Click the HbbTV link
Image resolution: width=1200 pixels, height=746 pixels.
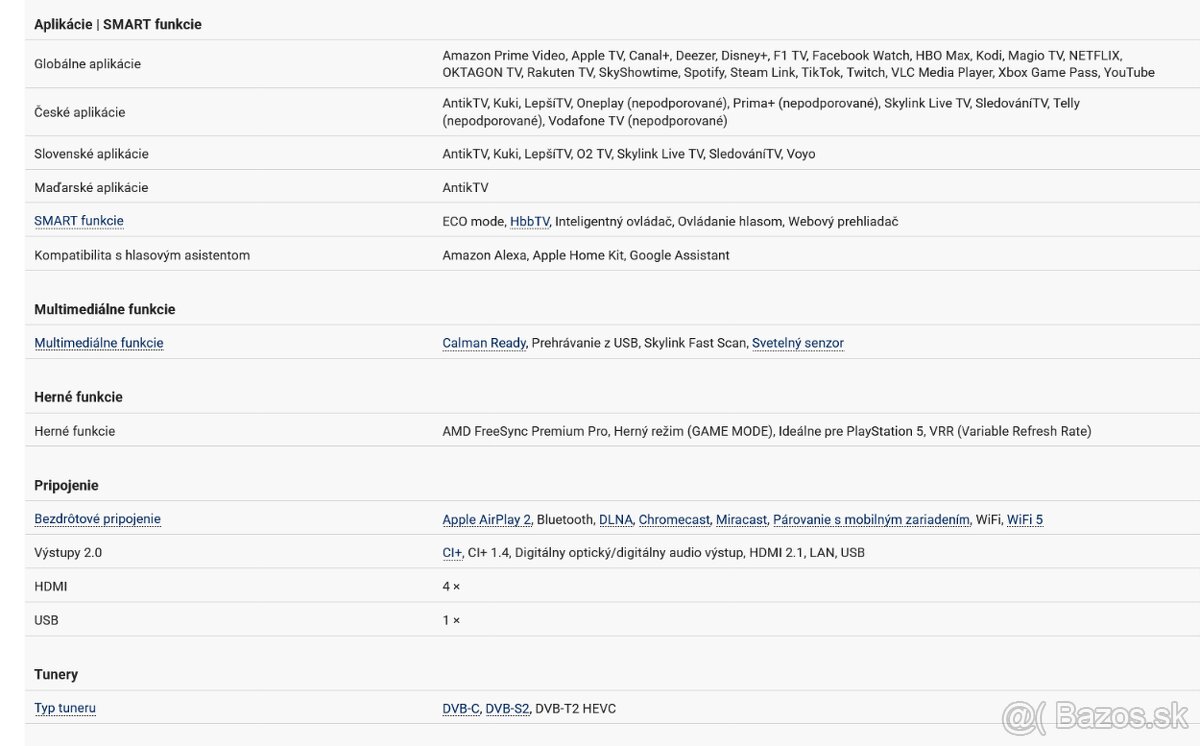[529, 221]
